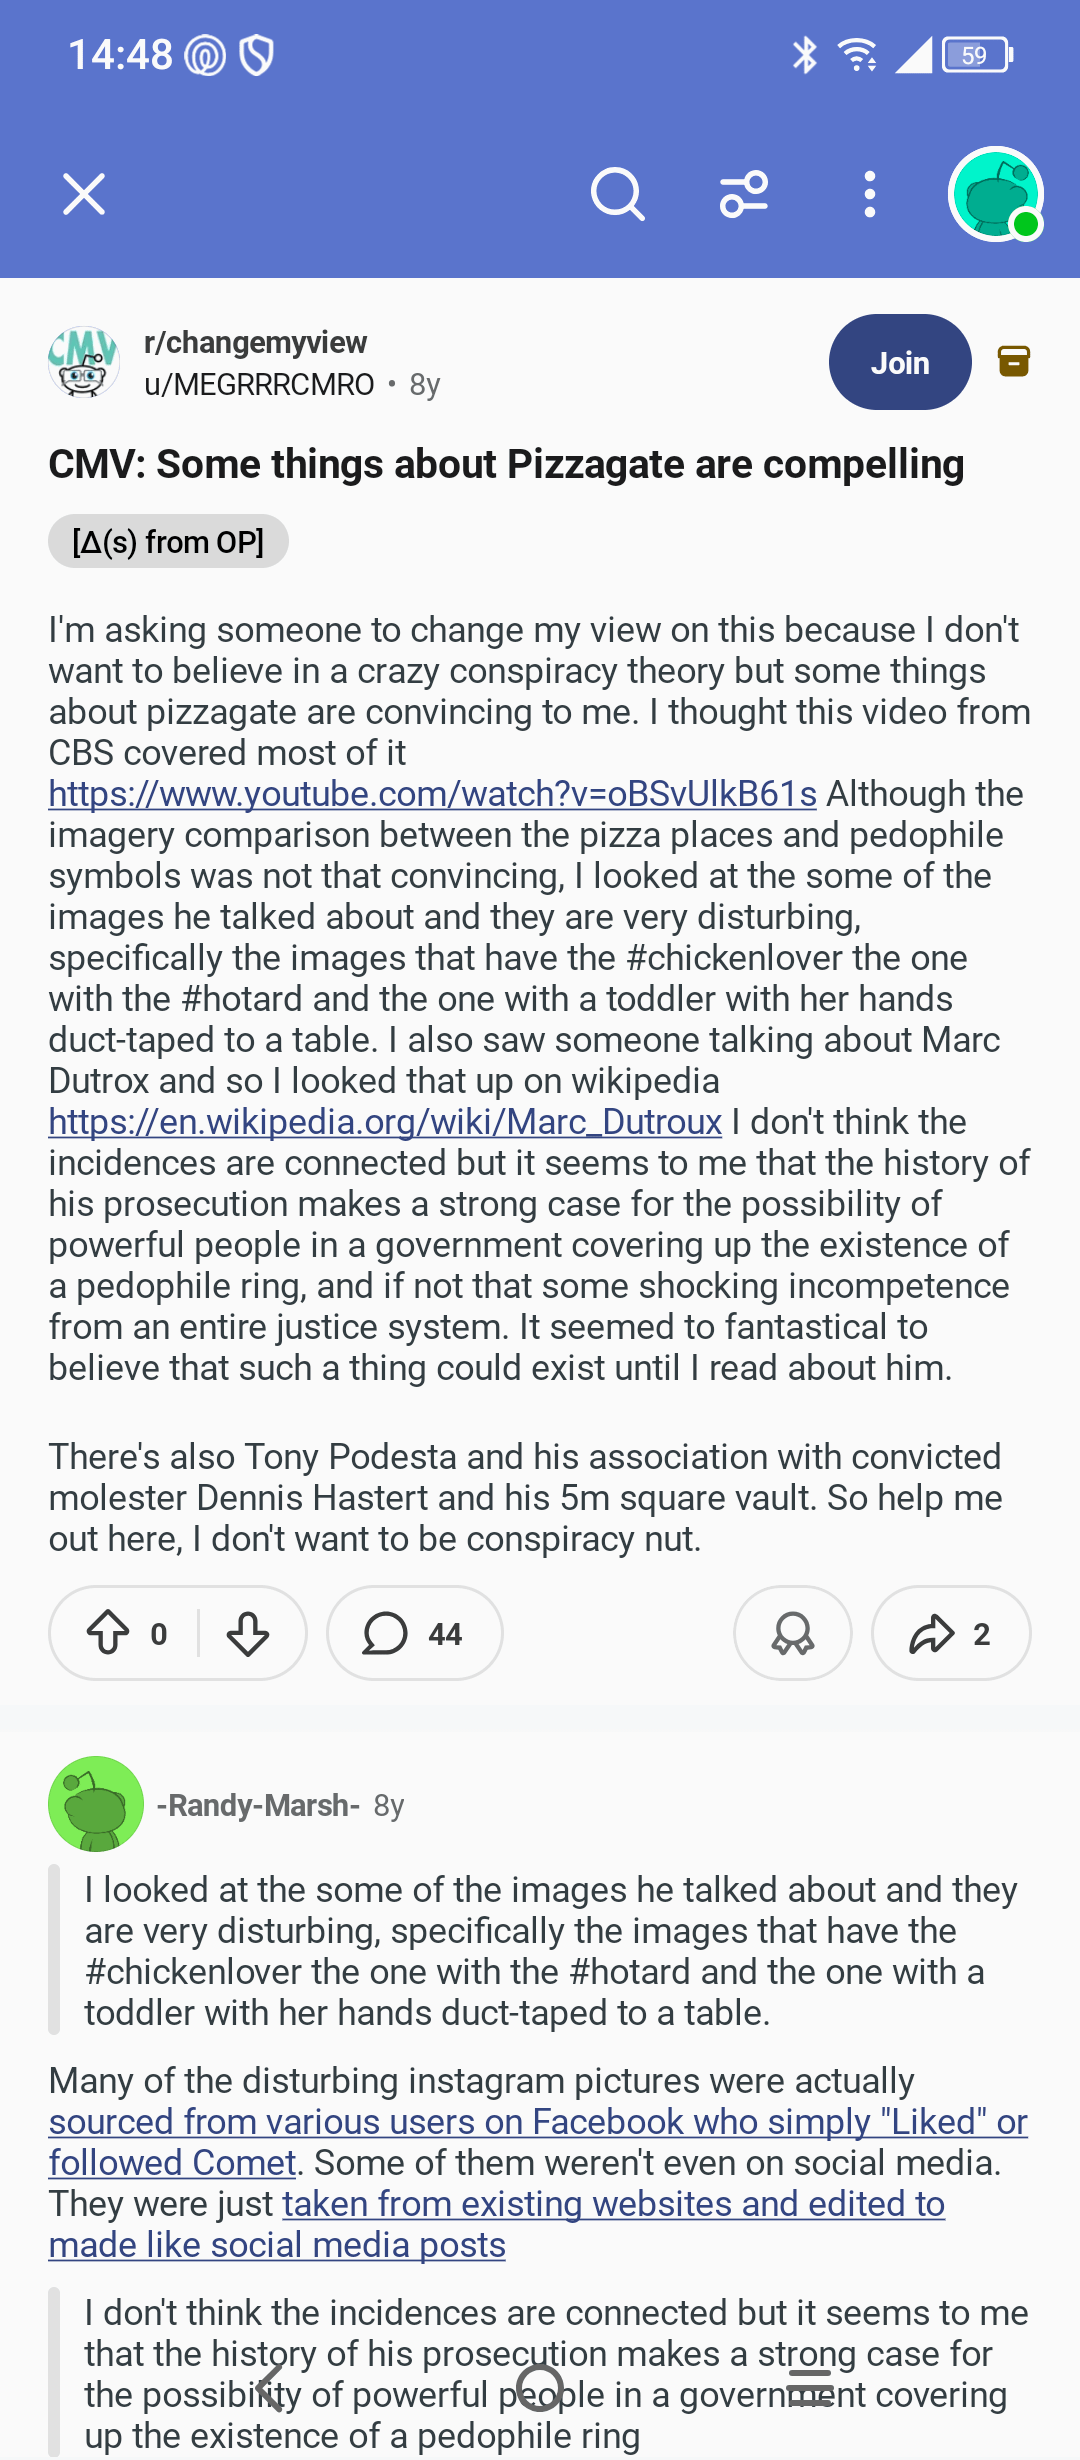View u/MEGRRRCMRO's profile
The height and width of the screenshot is (2460, 1080).
pos(259,385)
